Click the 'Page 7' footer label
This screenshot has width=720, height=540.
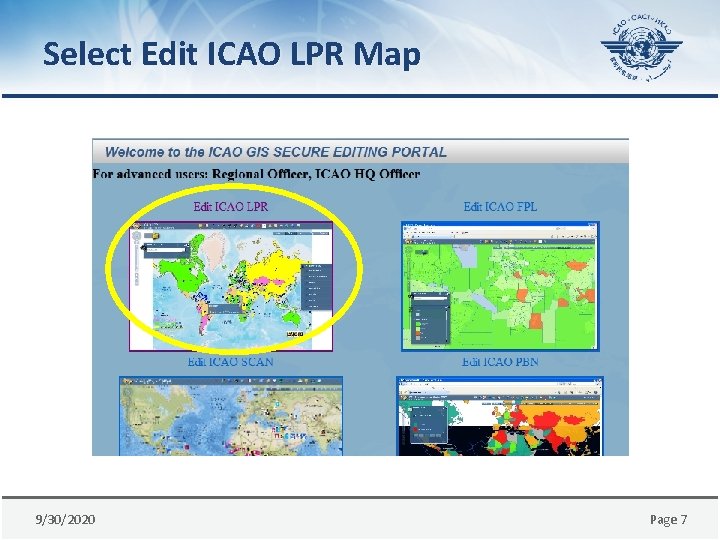coord(669,519)
